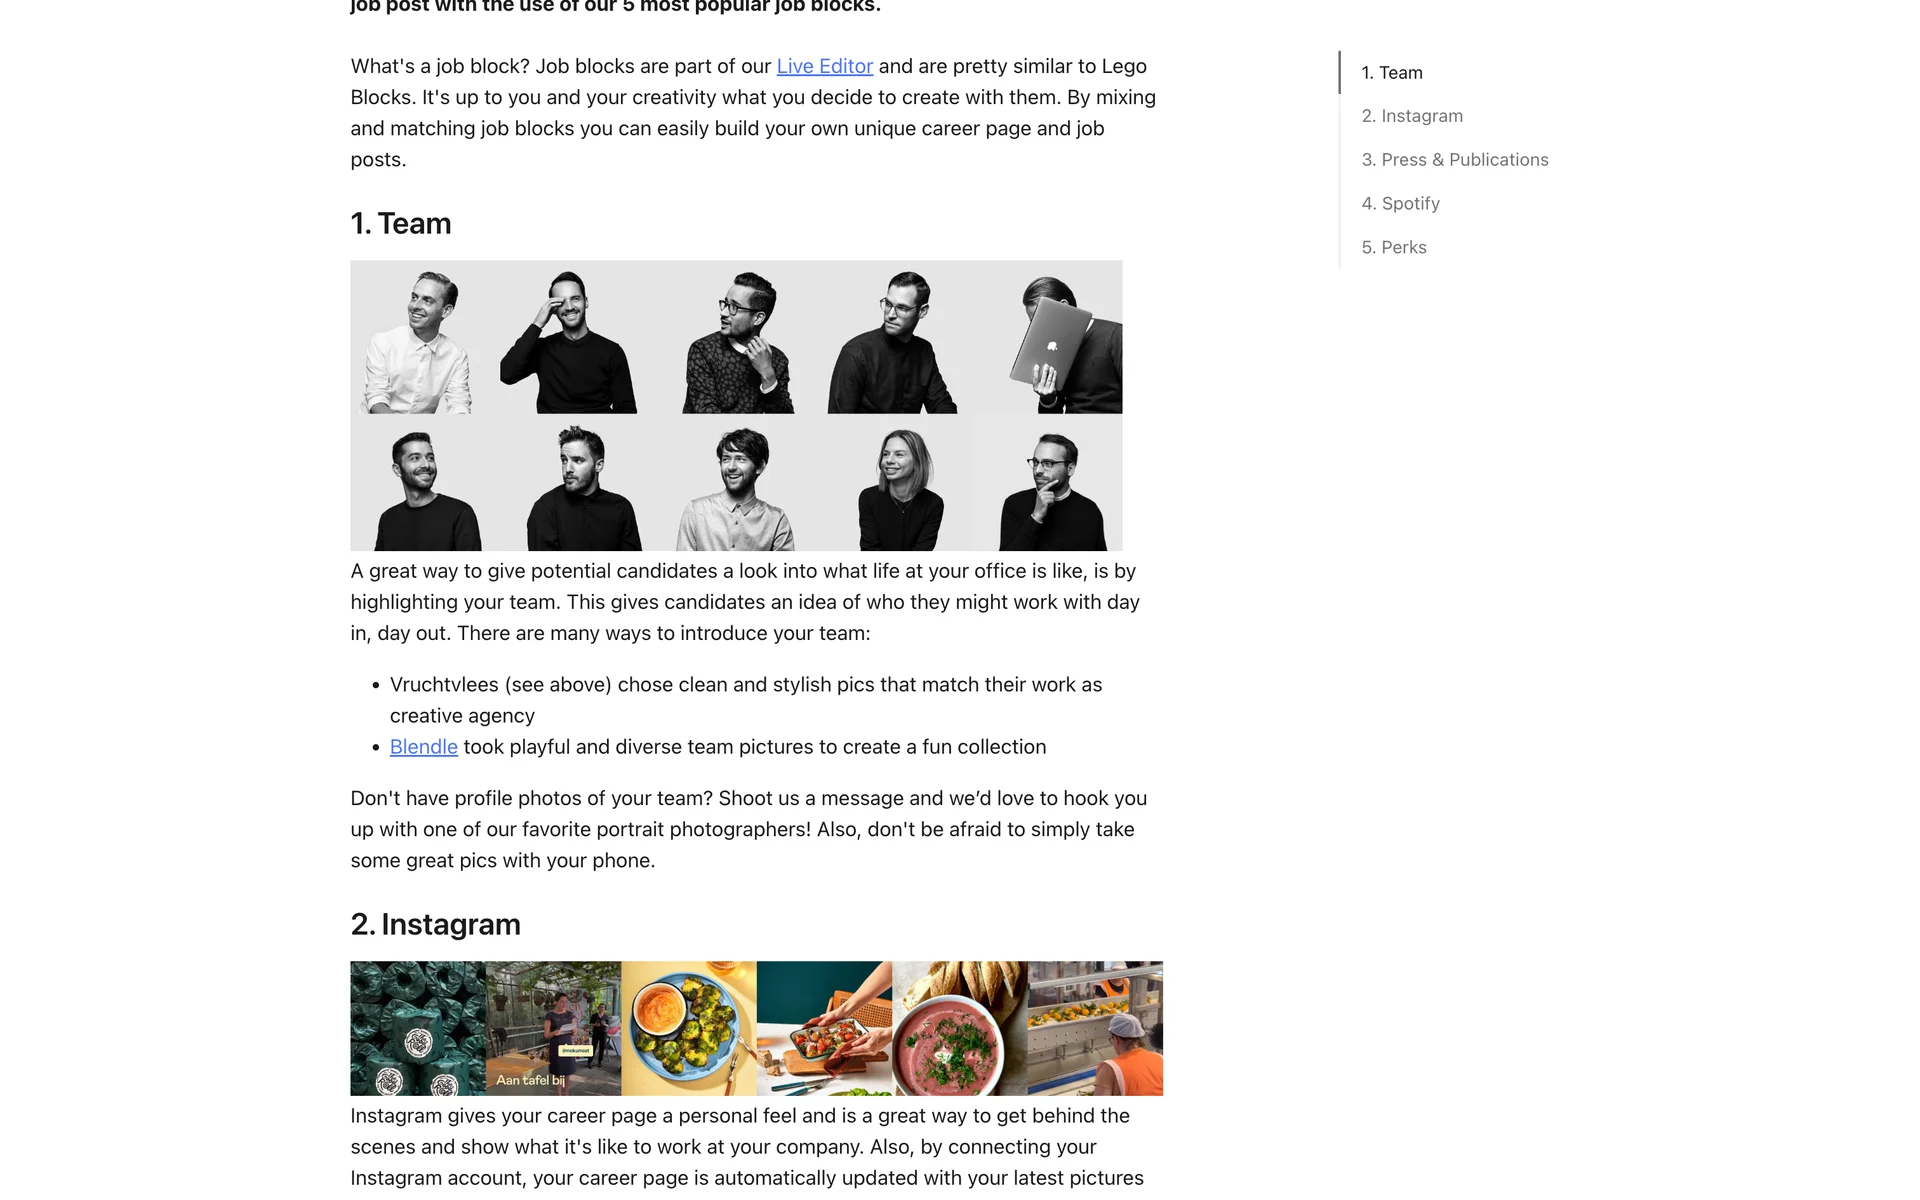Click the '2. Instagram' heading
Viewport: 1920px width, 1200px height.
coord(435,924)
